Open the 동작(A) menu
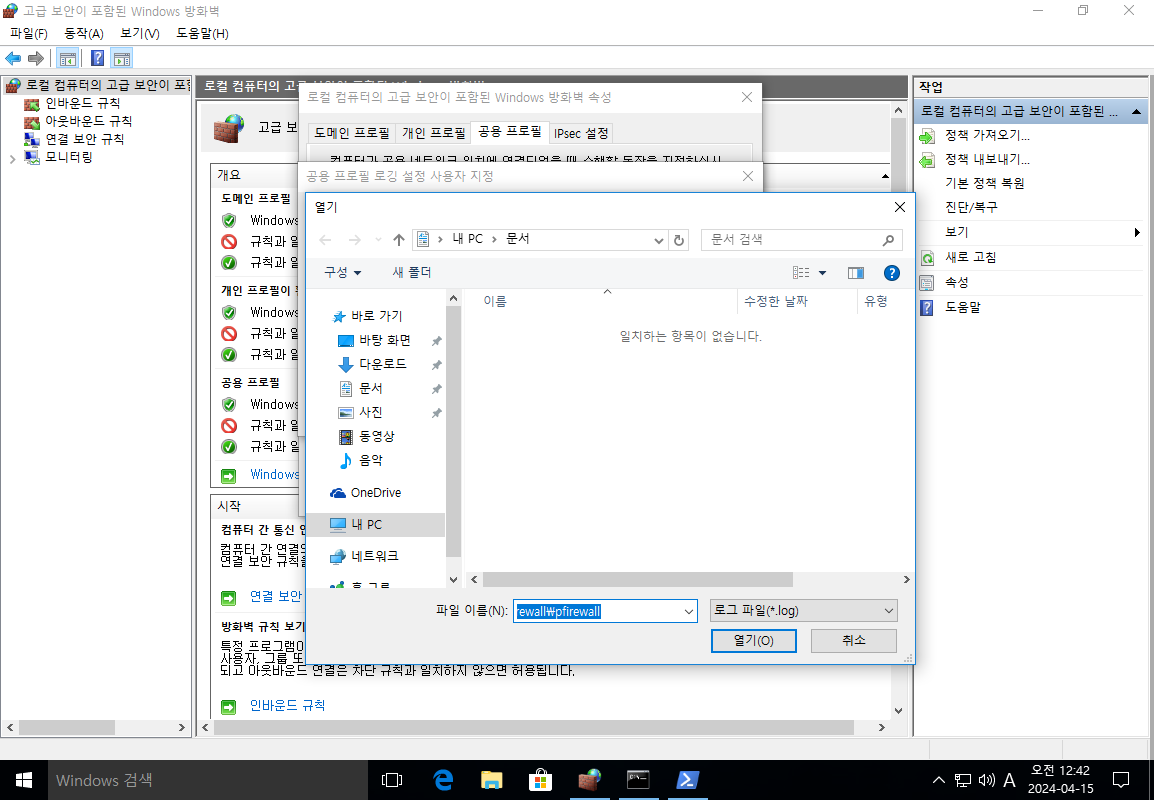The image size is (1154, 800). pos(84,34)
